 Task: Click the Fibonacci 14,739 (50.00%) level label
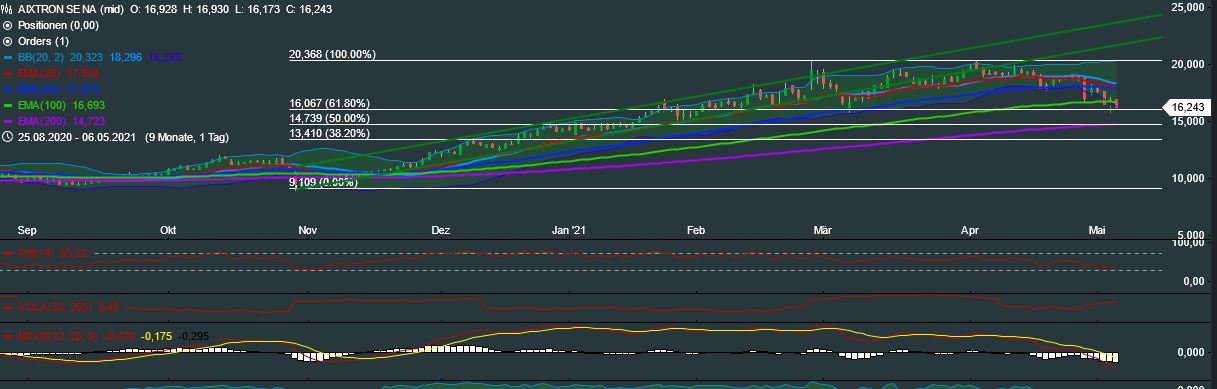pos(330,118)
